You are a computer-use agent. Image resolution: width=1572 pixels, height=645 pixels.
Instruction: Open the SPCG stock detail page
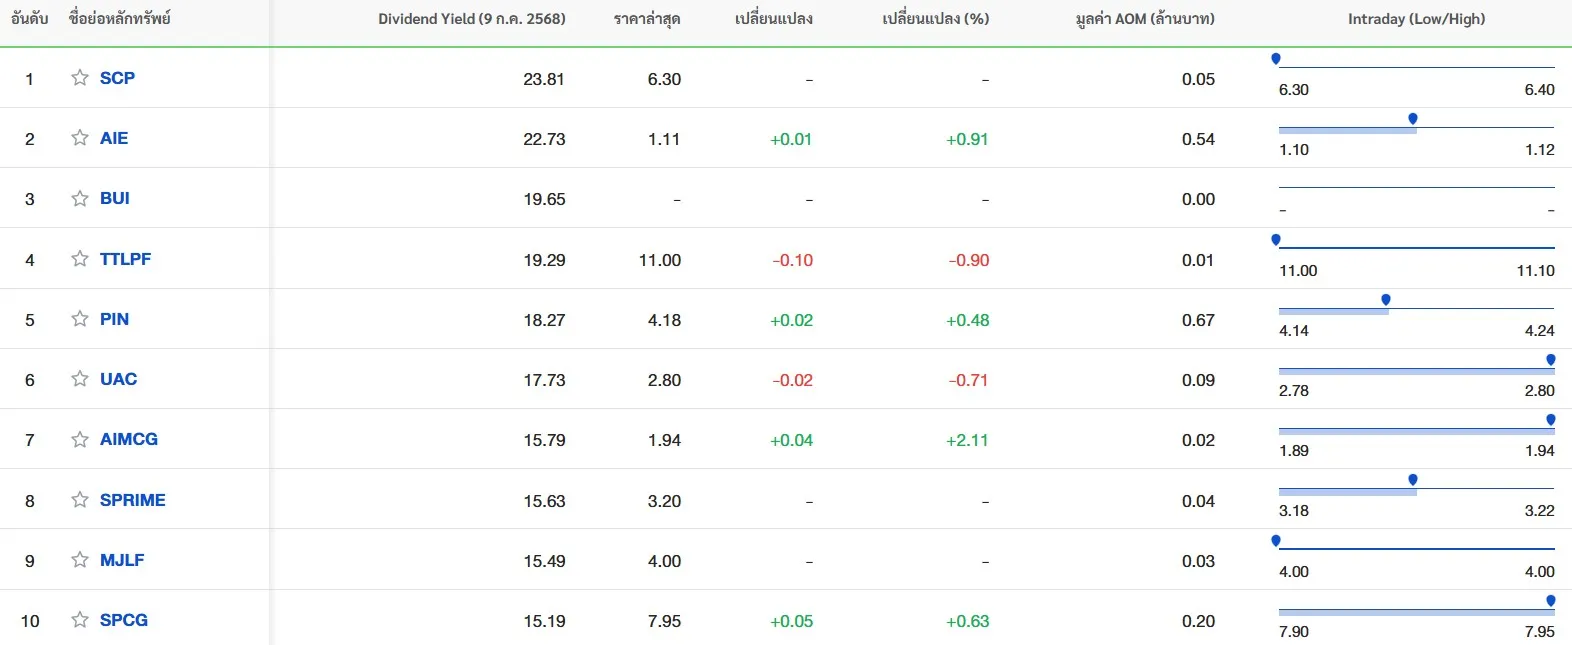coord(122,620)
